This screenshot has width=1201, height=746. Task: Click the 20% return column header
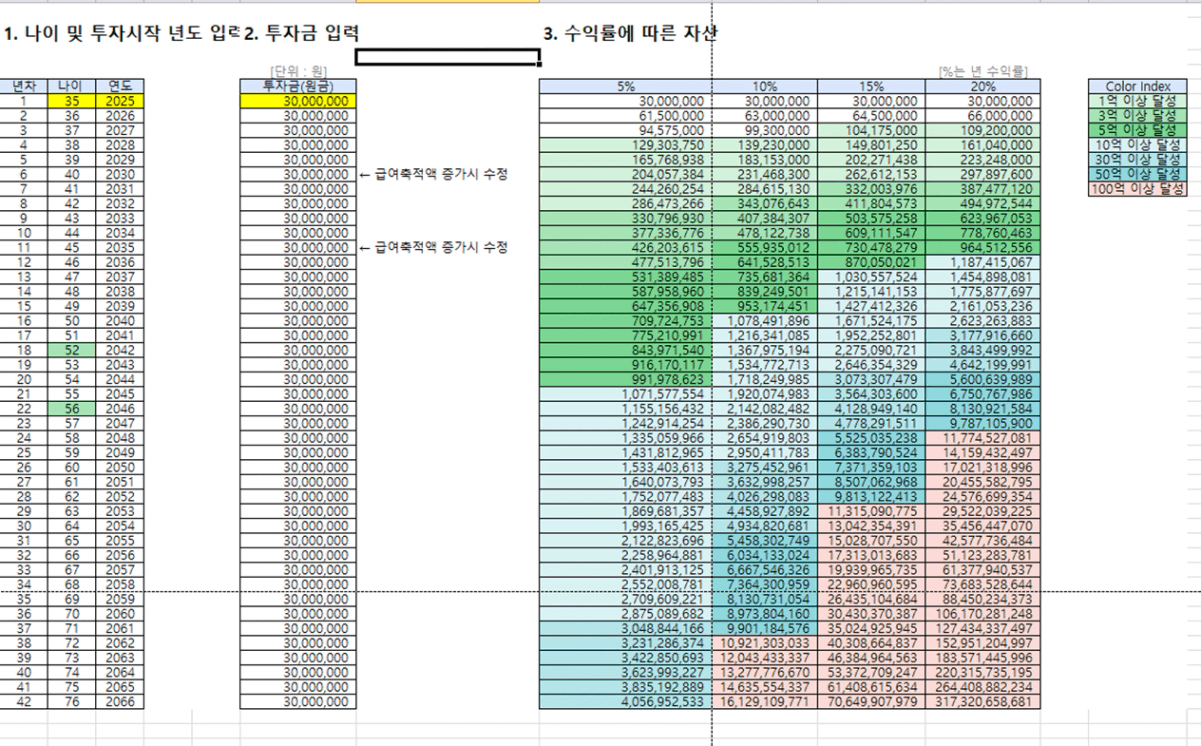(982, 87)
